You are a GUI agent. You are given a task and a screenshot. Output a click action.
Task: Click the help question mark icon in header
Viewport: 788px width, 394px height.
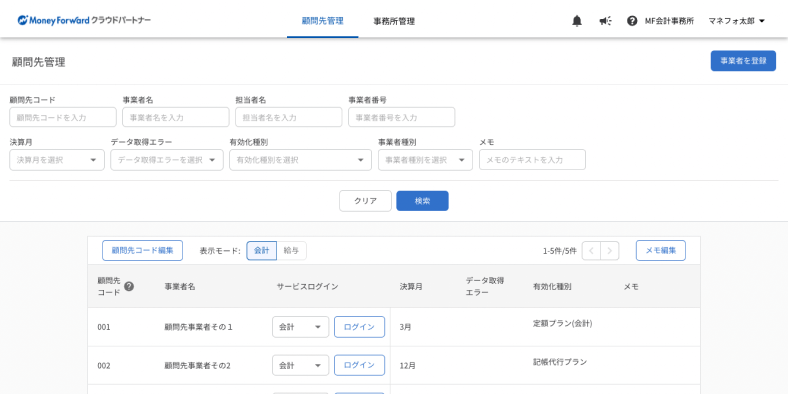pyautogui.click(x=632, y=21)
